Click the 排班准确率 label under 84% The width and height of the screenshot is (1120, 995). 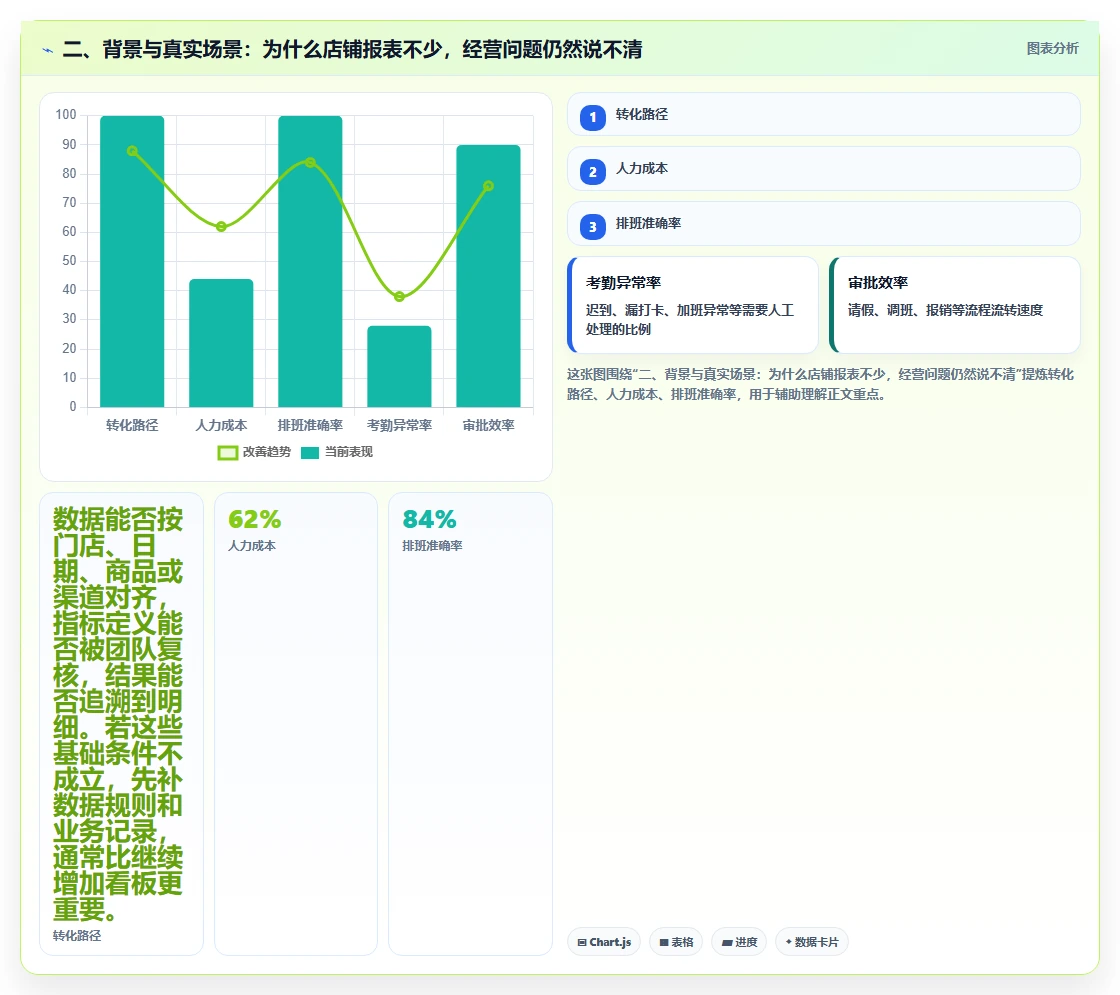(x=432, y=546)
